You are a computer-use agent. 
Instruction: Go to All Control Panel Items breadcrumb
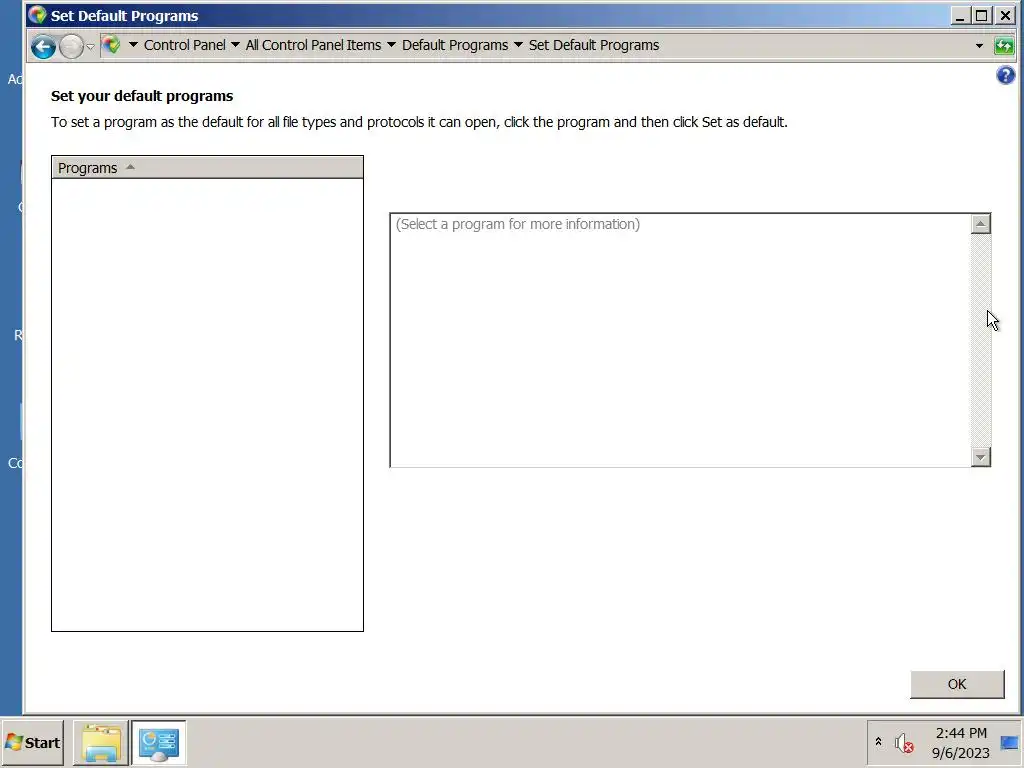pyautogui.click(x=313, y=45)
